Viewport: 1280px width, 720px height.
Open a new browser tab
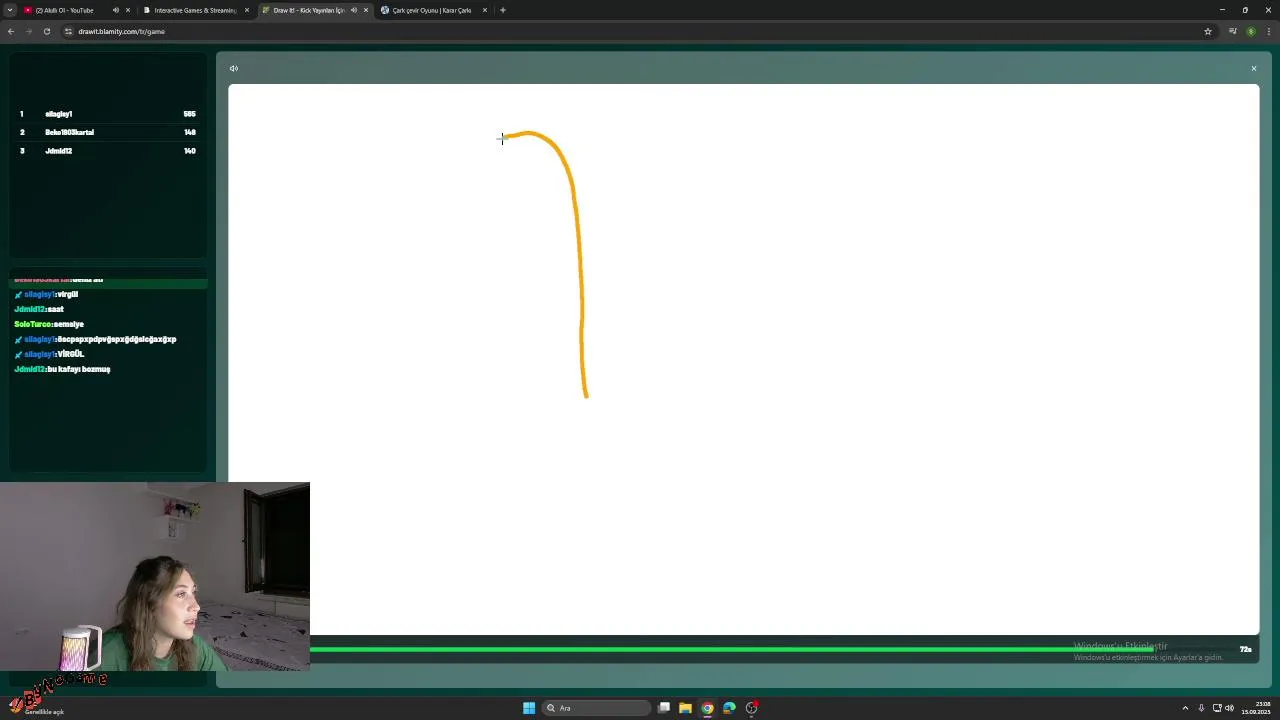pyautogui.click(x=503, y=10)
